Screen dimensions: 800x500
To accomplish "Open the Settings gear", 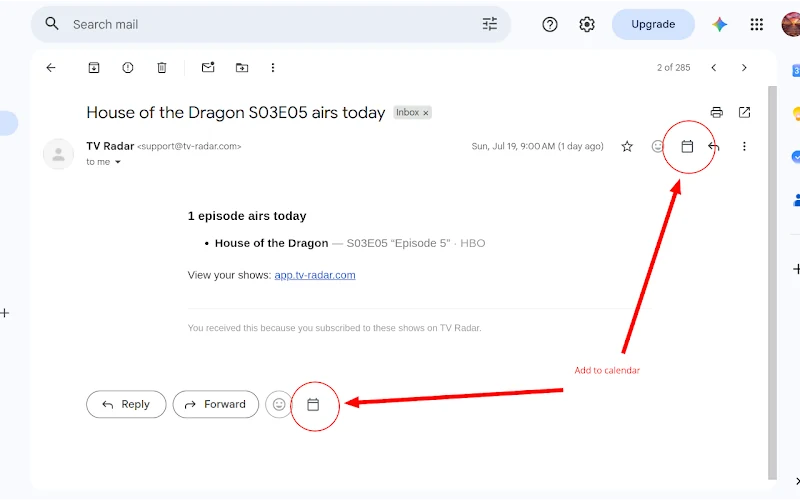I will [x=587, y=24].
